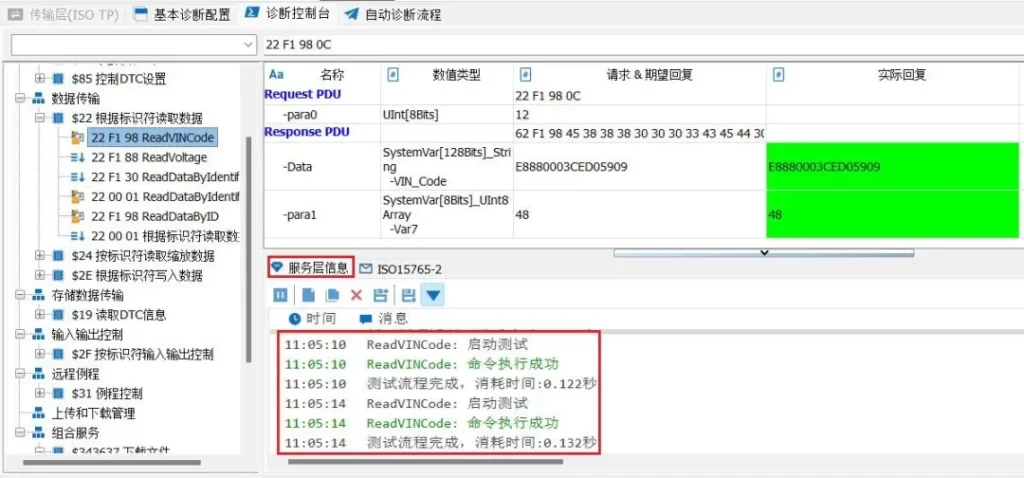Switch to ISO15765-2 log tab
This screenshot has width=1024, height=478.
(400, 268)
